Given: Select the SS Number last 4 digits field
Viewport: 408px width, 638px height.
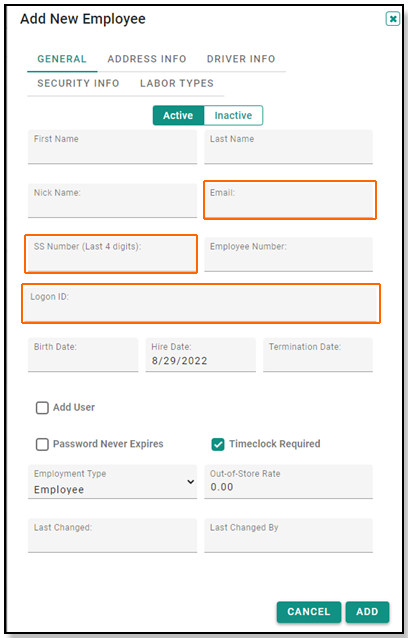Looking at the screenshot, I should [x=112, y=254].
